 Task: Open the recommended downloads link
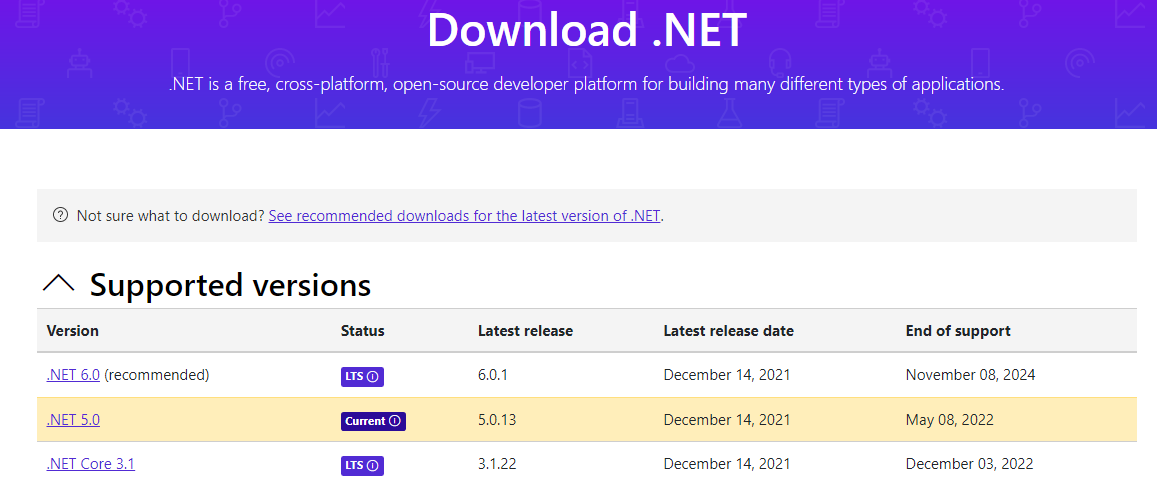coord(465,216)
